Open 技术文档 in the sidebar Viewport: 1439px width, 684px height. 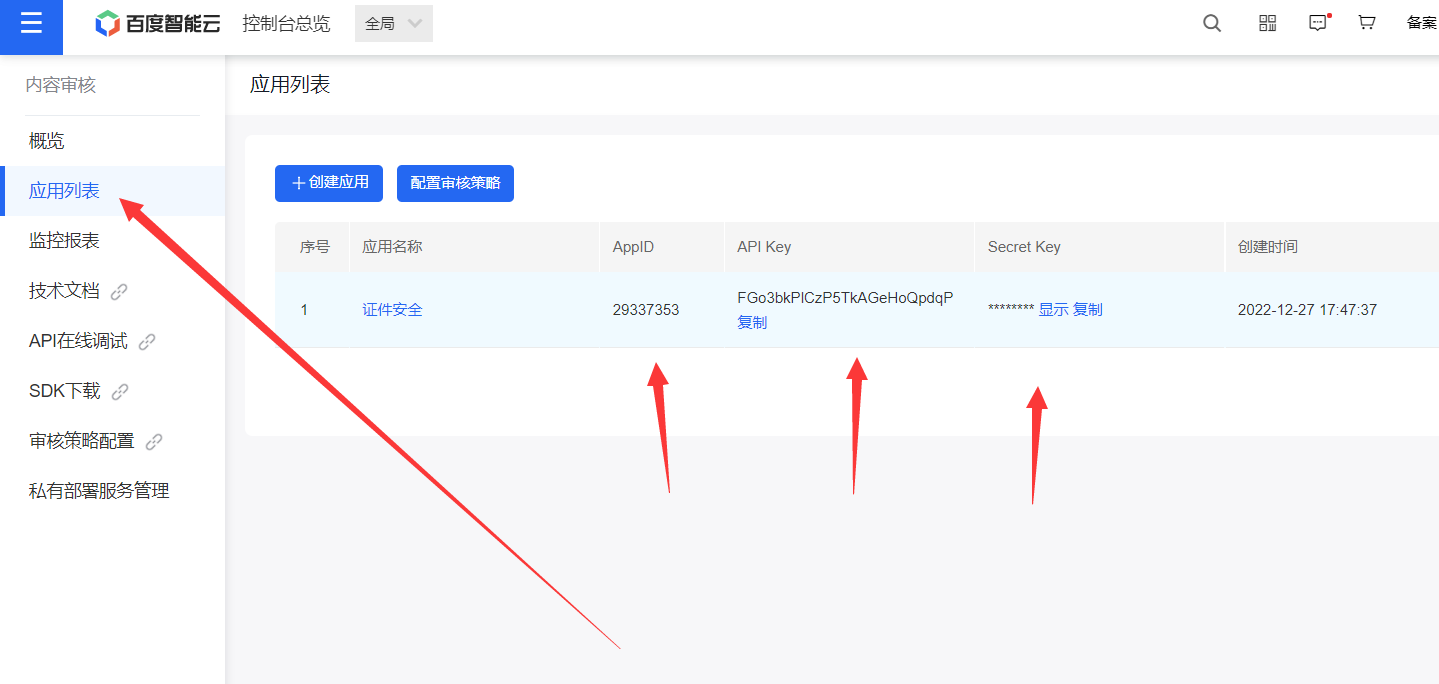pos(64,291)
